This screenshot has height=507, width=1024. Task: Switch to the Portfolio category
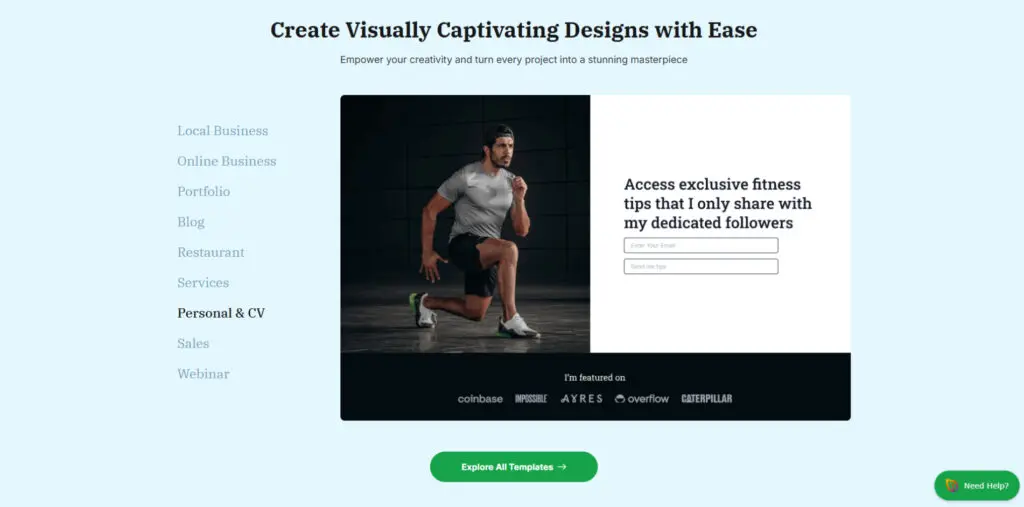[x=204, y=191]
